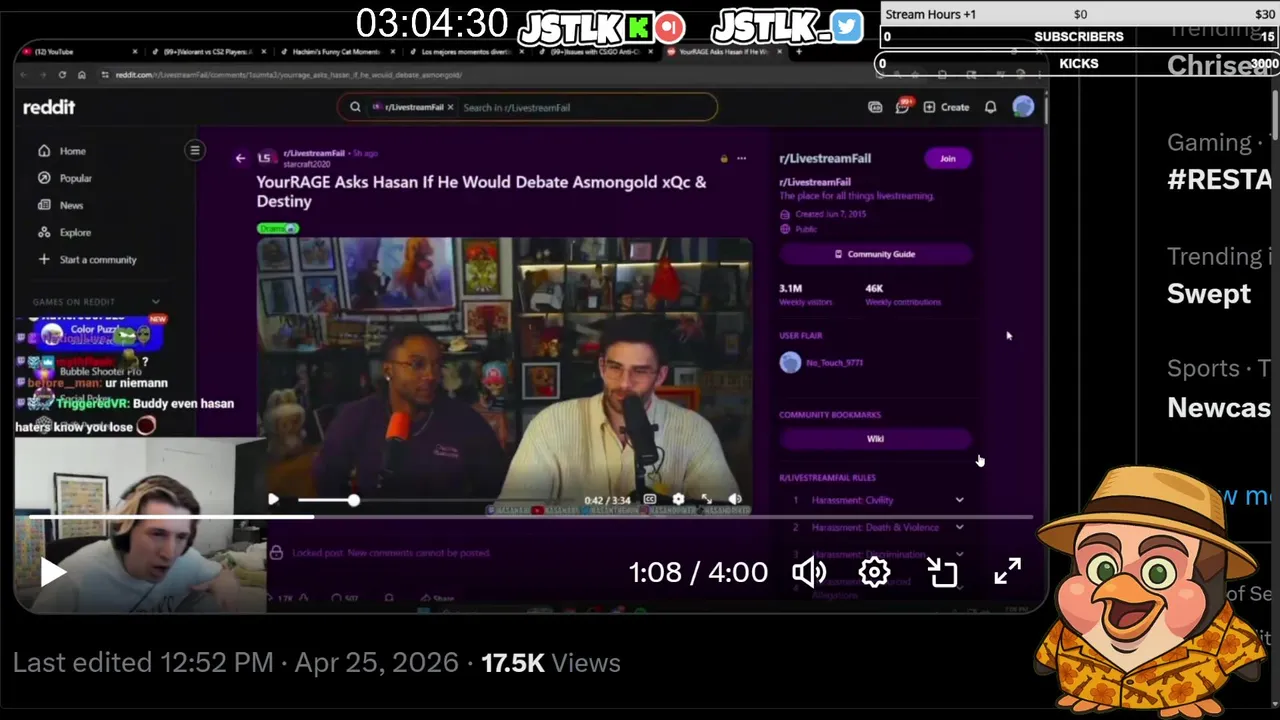This screenshot has height=720, width=1280.
Task: Go to Popular in Reddit sidebar
Action: click(x=65, y=178)
